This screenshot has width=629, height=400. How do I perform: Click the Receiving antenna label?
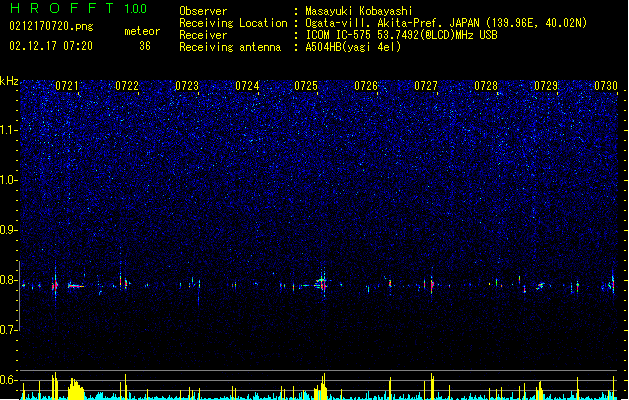click(x=230, y=47)
